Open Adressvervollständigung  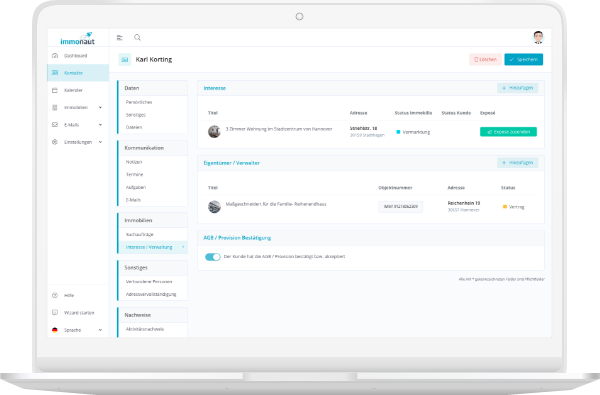[151, 294]
